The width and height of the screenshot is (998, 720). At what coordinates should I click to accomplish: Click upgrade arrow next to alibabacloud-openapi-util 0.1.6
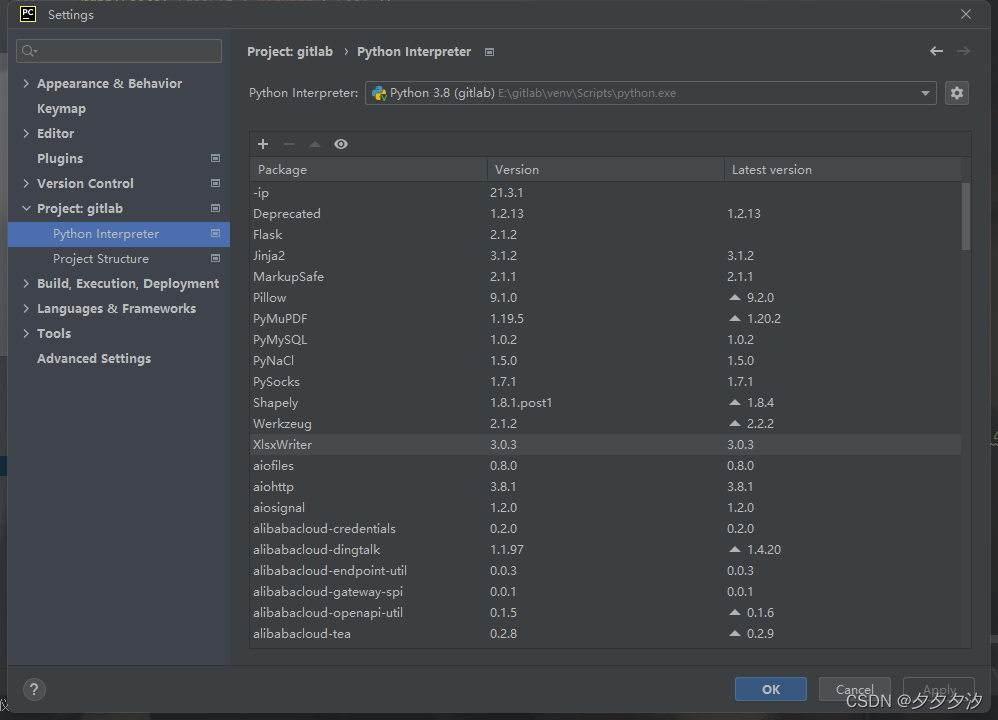click(734, 612)
